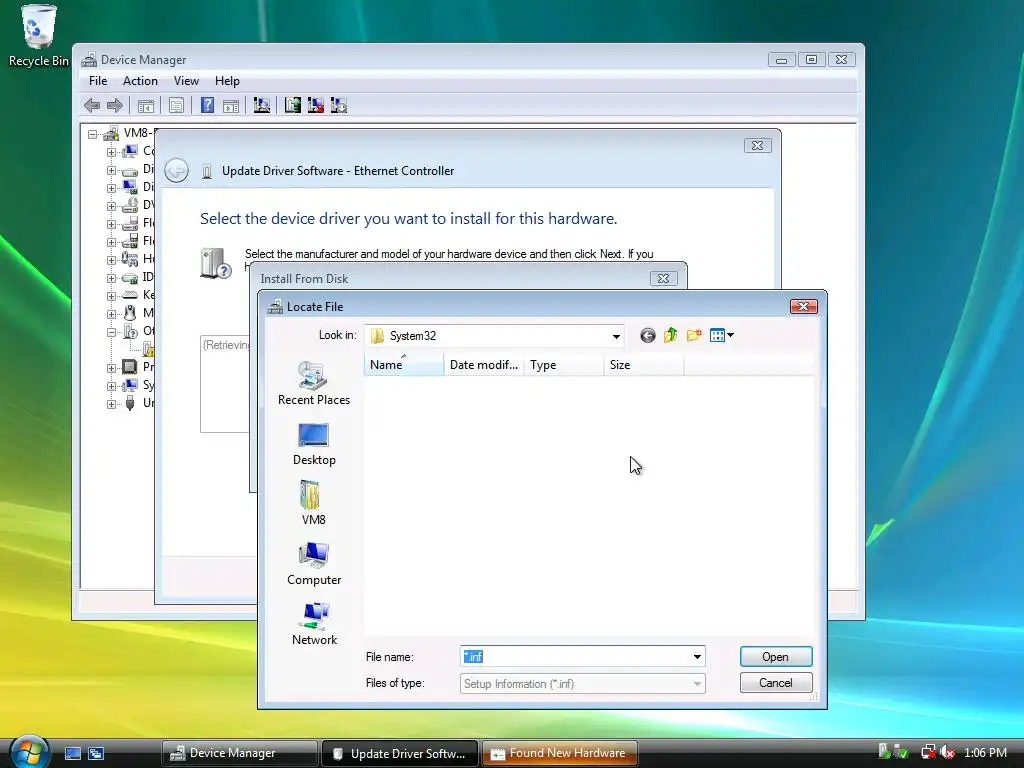Expand the Keyboards tree node
Image resolution: width=1024 pixels, height=768 pixels.
(x=111, y=296)
